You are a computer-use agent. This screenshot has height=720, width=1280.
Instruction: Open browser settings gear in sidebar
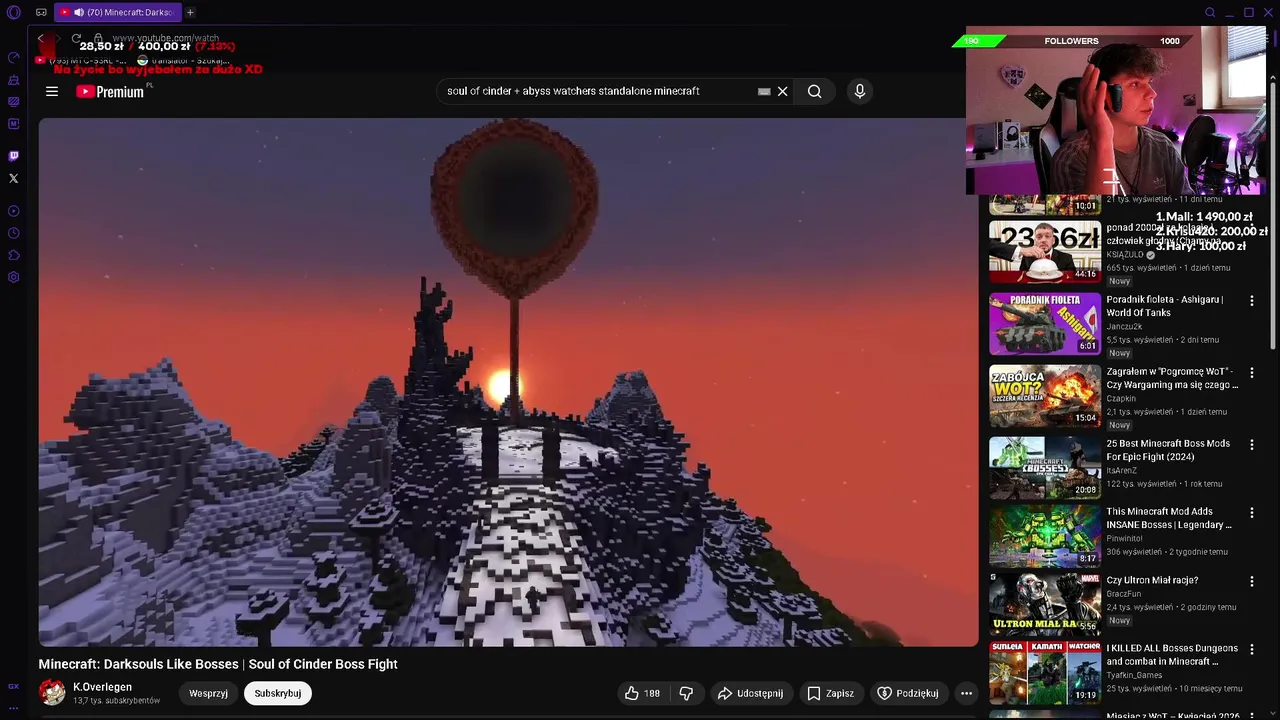pos(14,277)
